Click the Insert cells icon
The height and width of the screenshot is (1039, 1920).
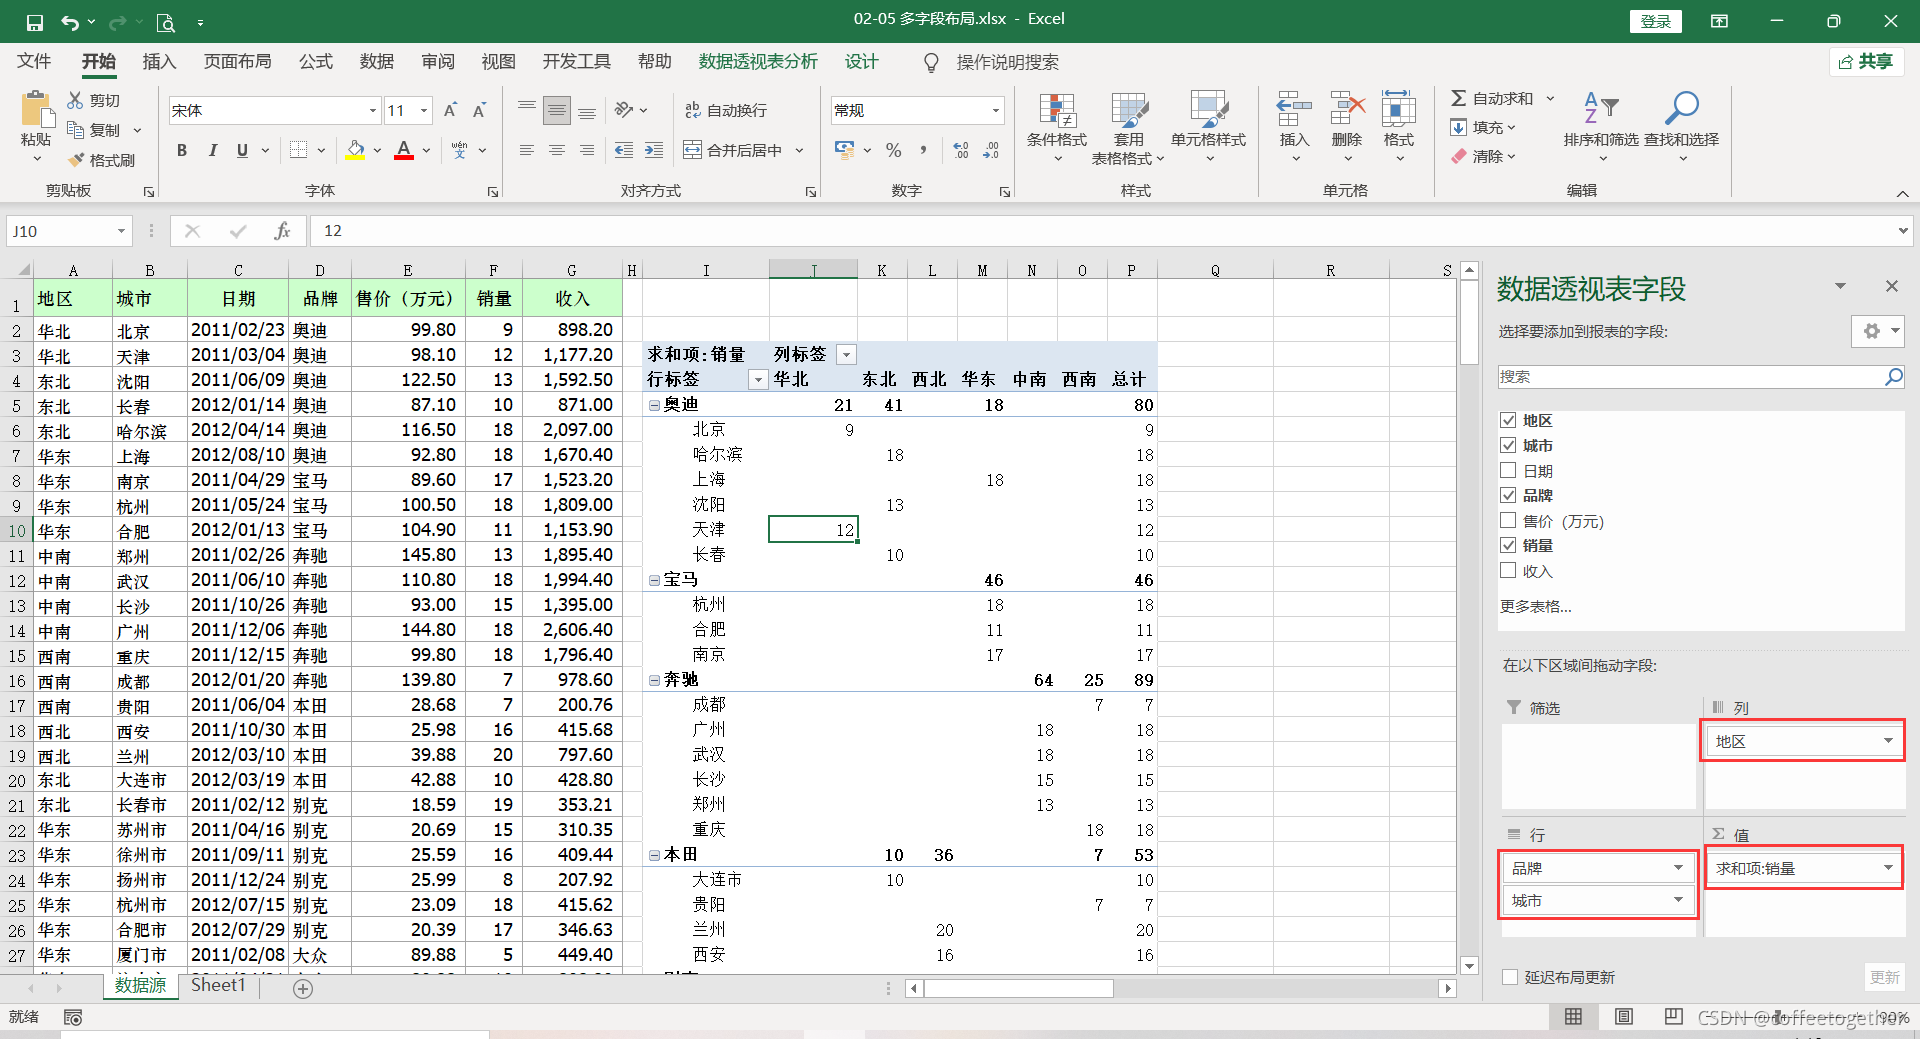click(x=1294, y=109)
